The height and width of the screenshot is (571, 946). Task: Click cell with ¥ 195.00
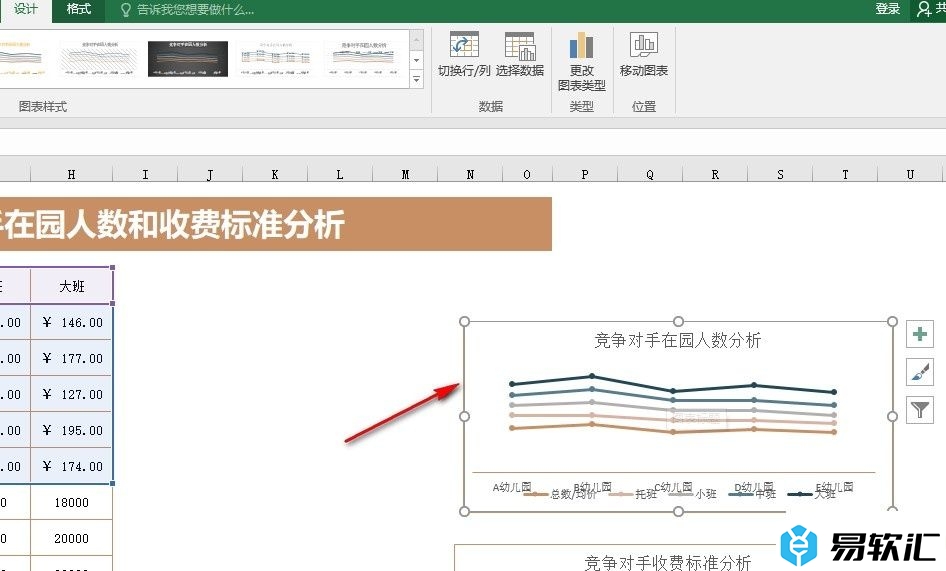tap(71, 430)
